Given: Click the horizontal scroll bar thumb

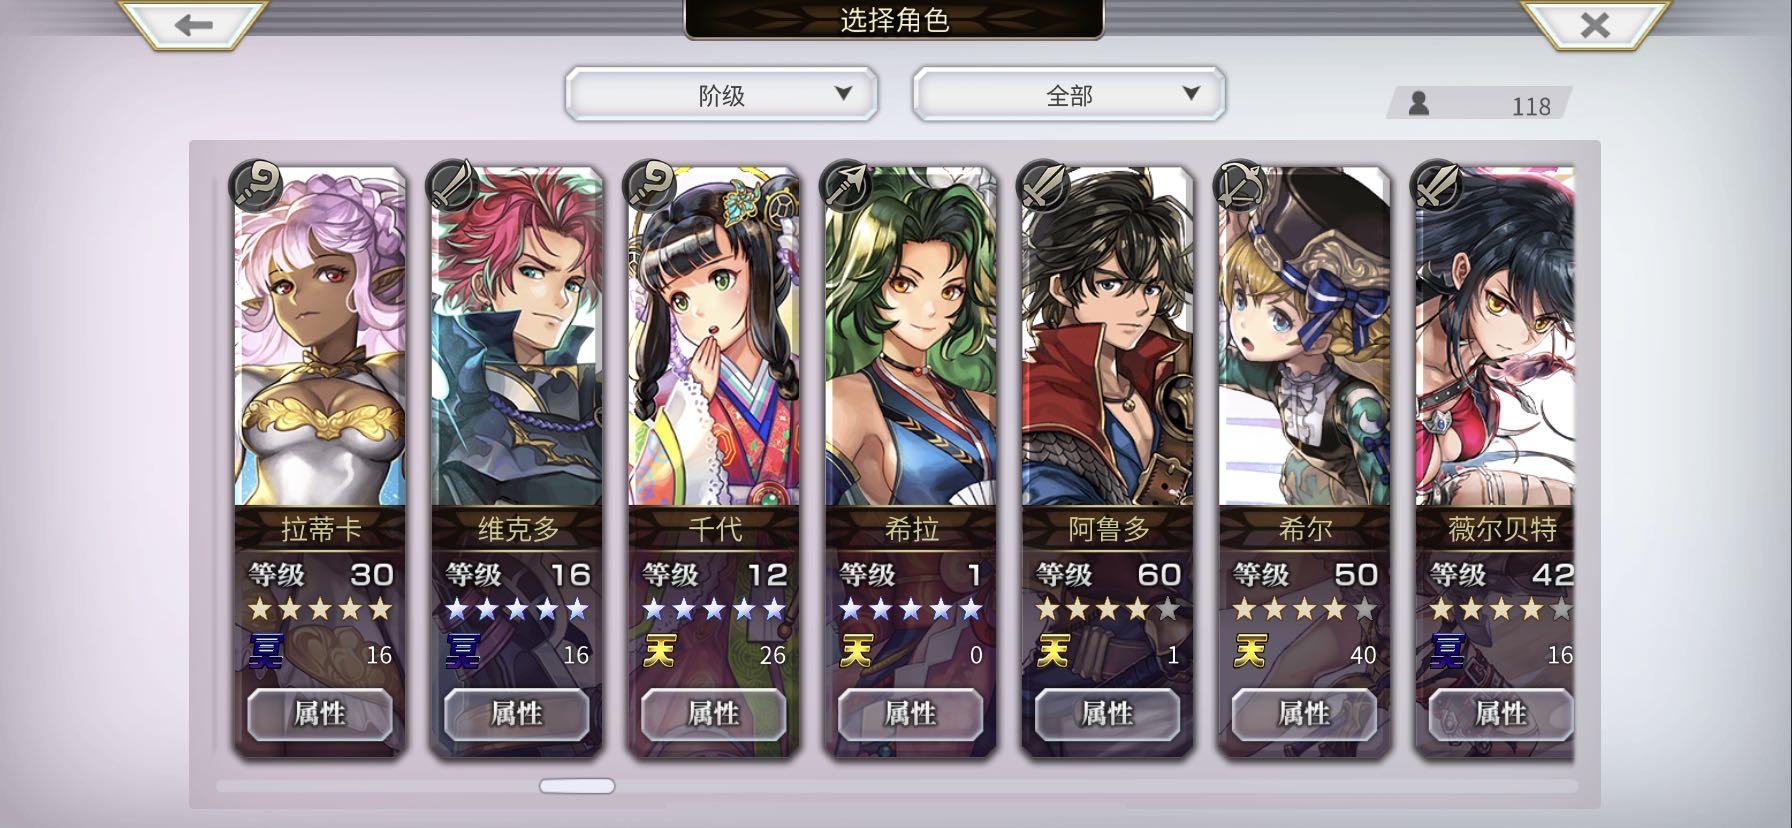Looking at the screenshot, I should pos(577,786).
